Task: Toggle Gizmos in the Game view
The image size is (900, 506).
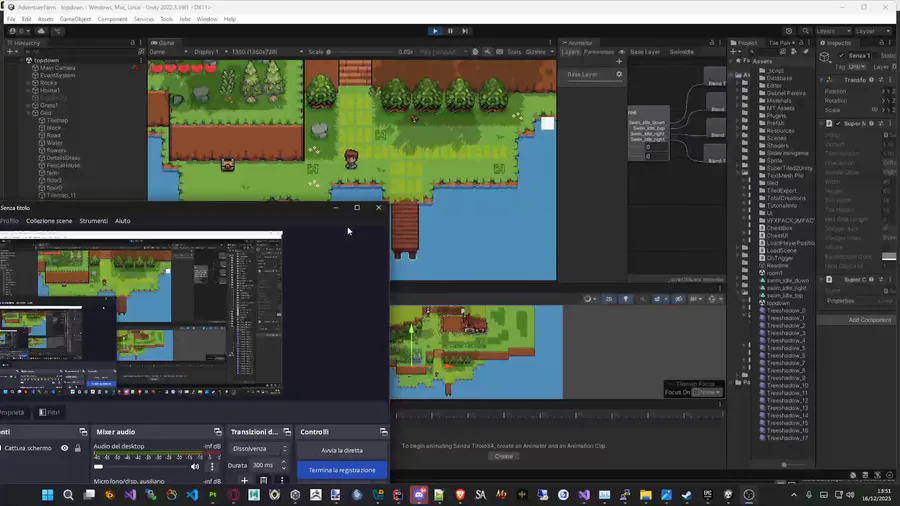Action: pos(536,52)
